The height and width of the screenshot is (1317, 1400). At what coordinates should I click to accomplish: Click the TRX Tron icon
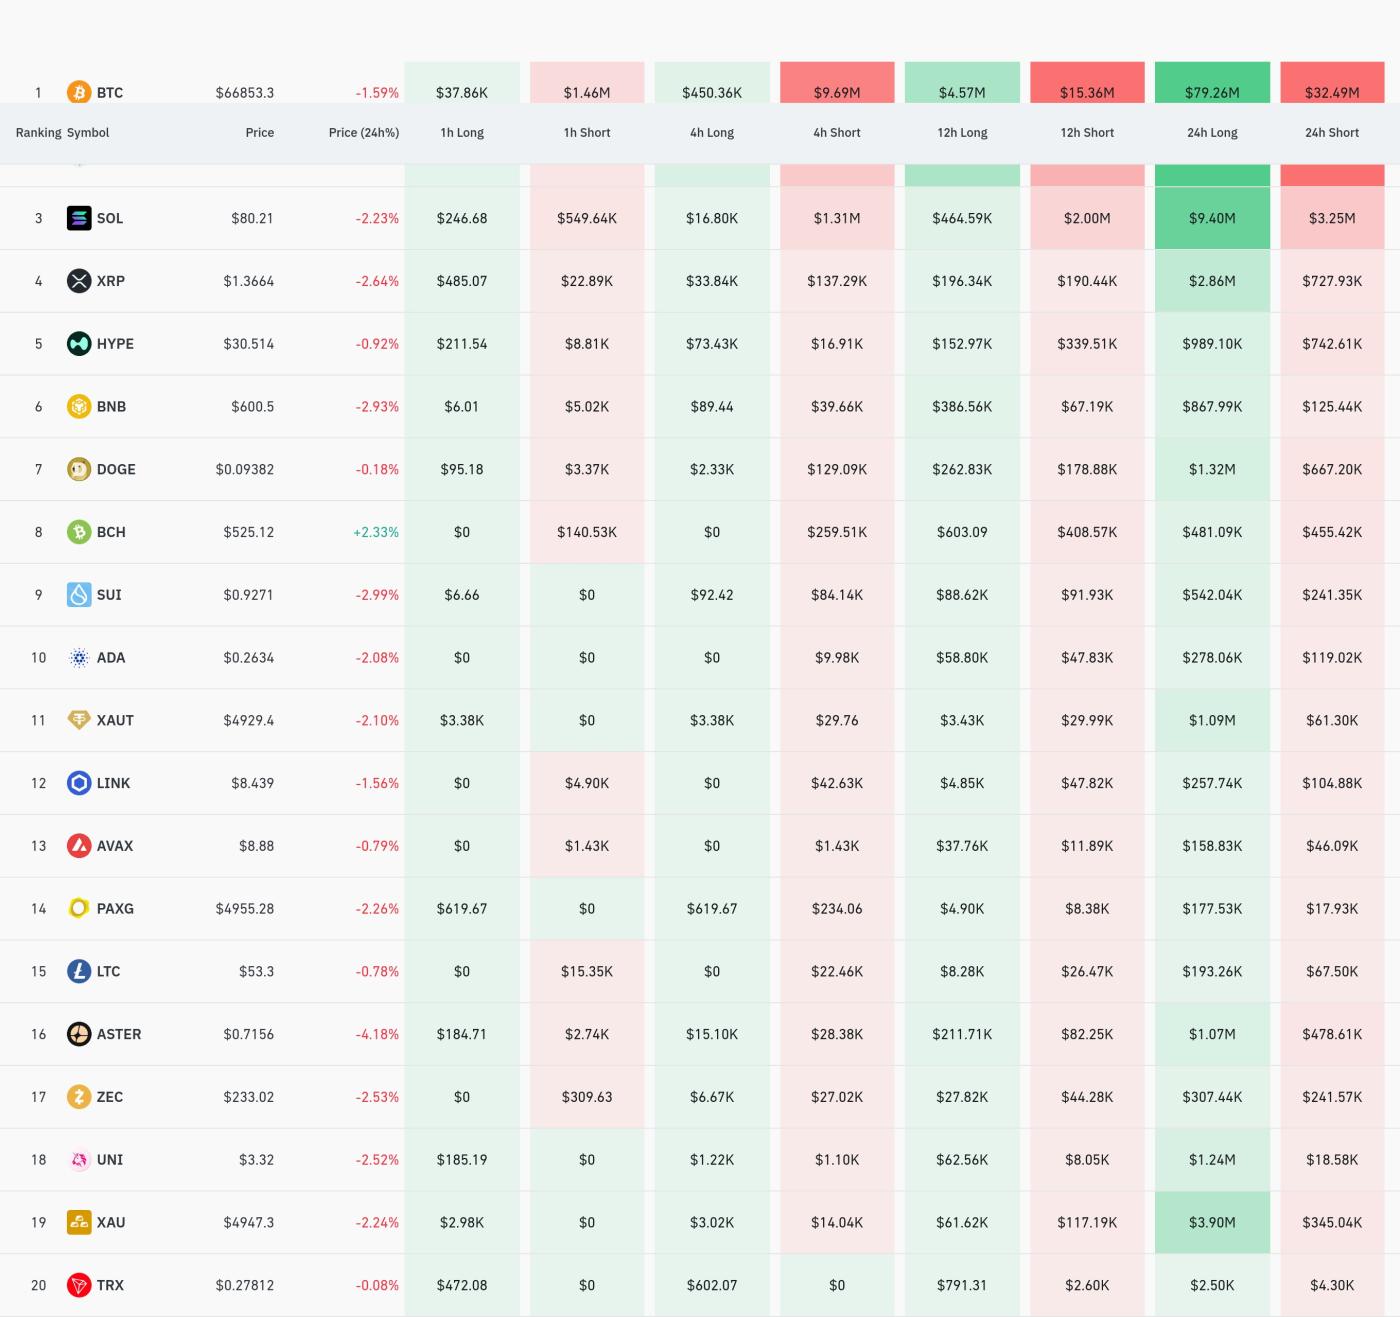78,1285
